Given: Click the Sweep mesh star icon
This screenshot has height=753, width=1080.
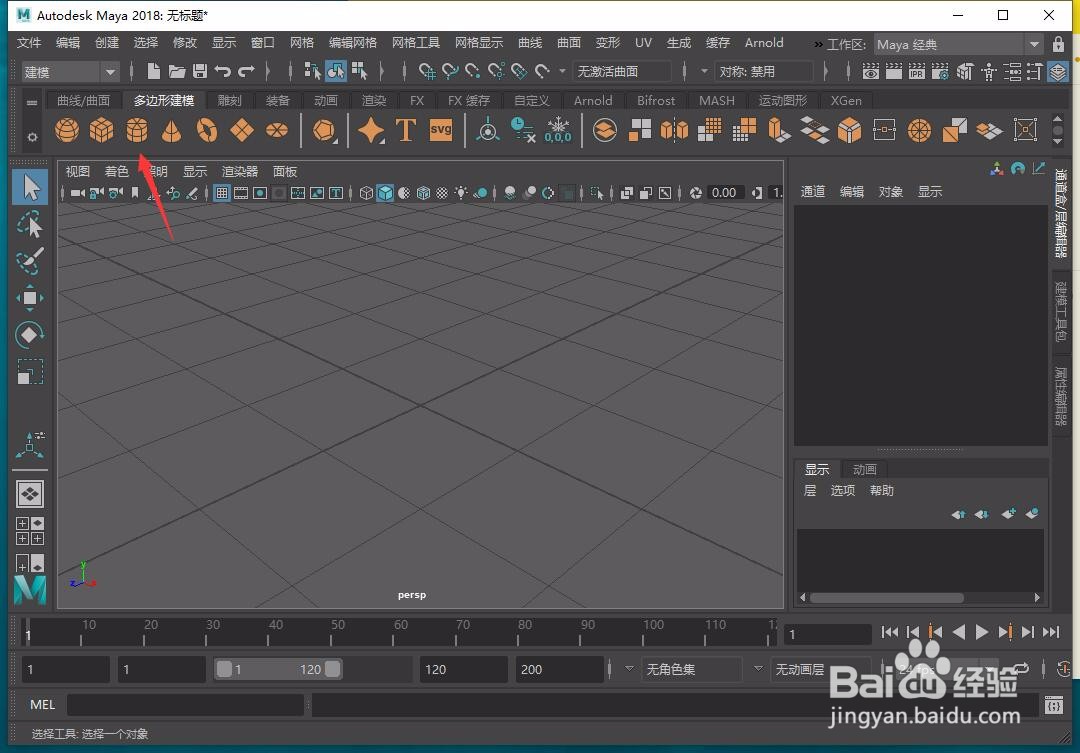Looking at the screenshot, I should tap(371, 130).
